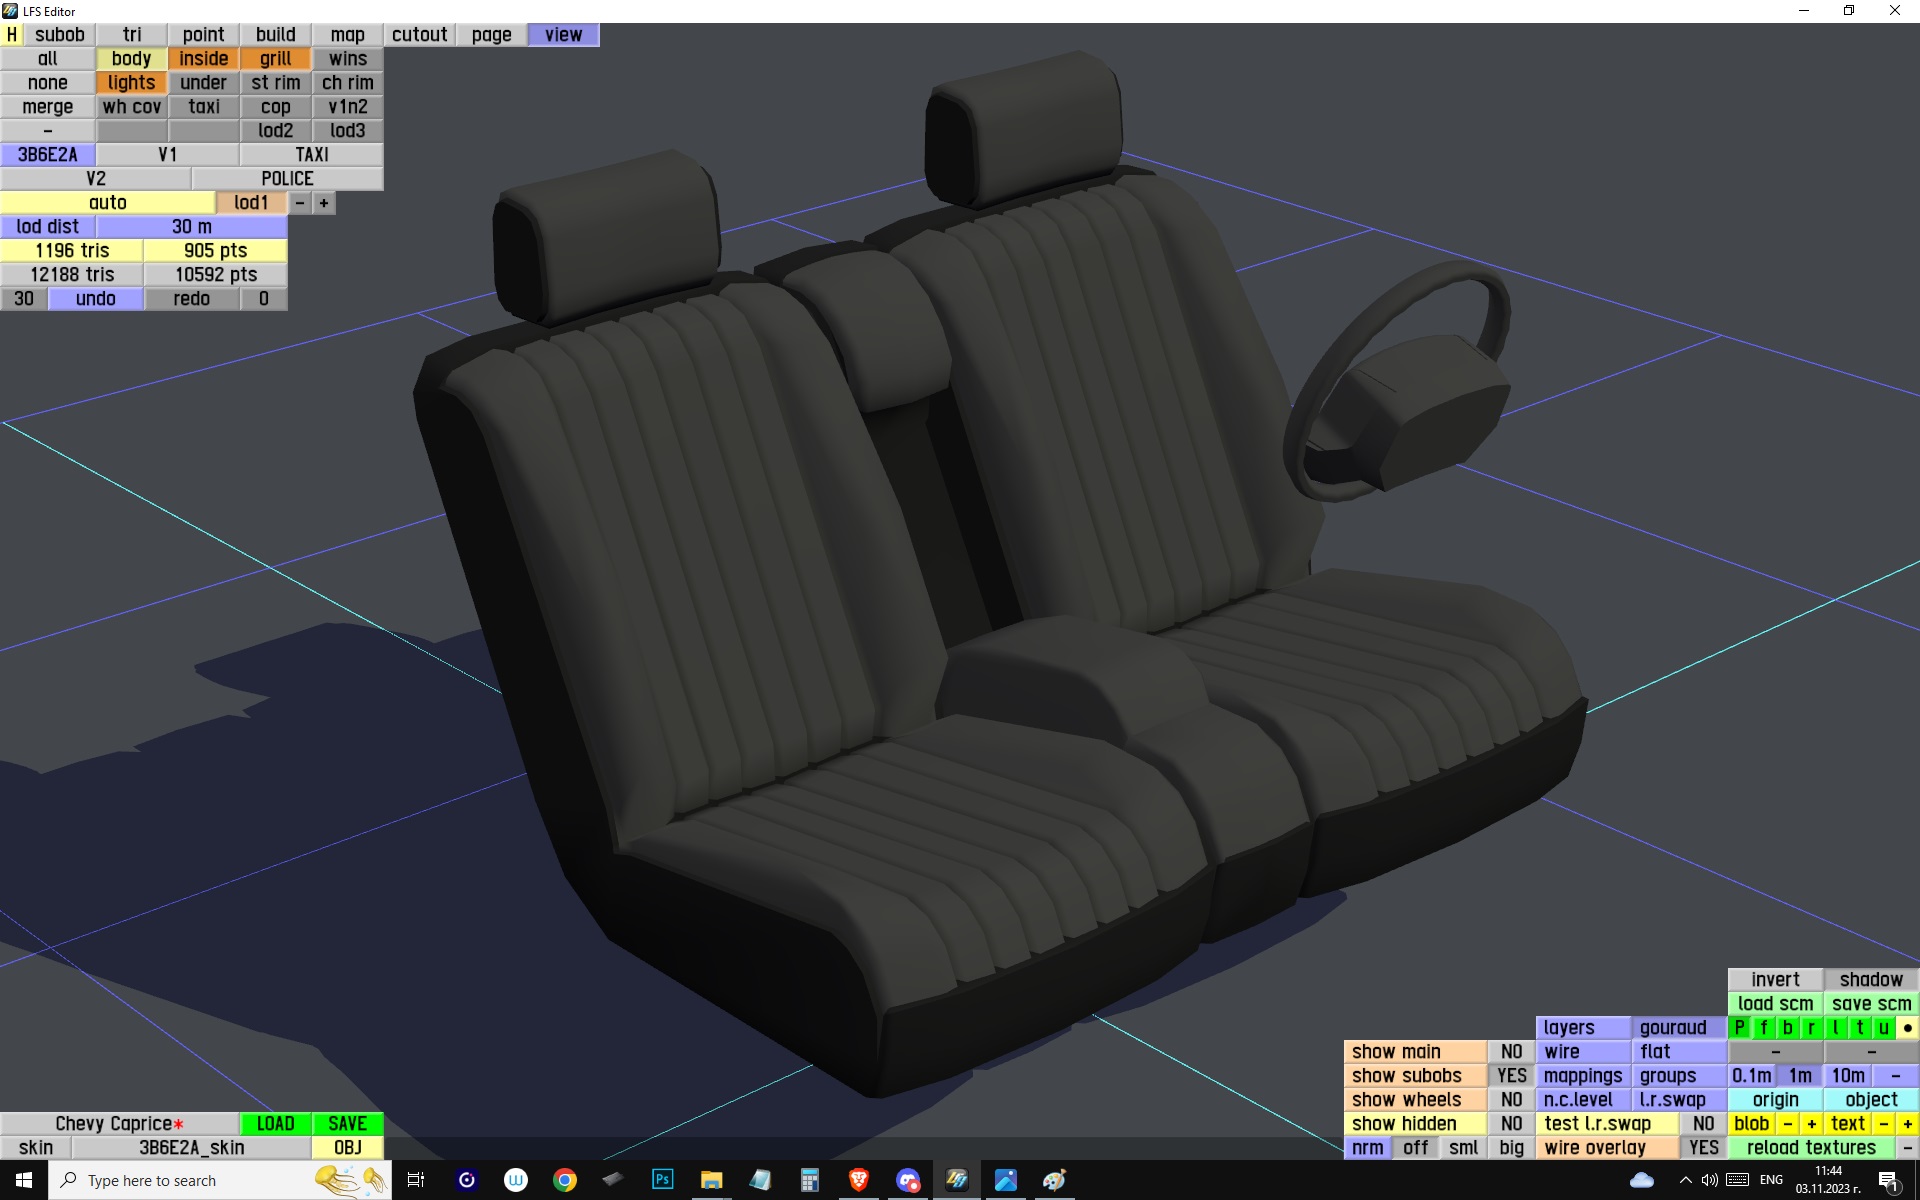The width and height of the screenshot is (1920, 1200).
Task: Open Task View in taskbar
Action: point(416,1180)
